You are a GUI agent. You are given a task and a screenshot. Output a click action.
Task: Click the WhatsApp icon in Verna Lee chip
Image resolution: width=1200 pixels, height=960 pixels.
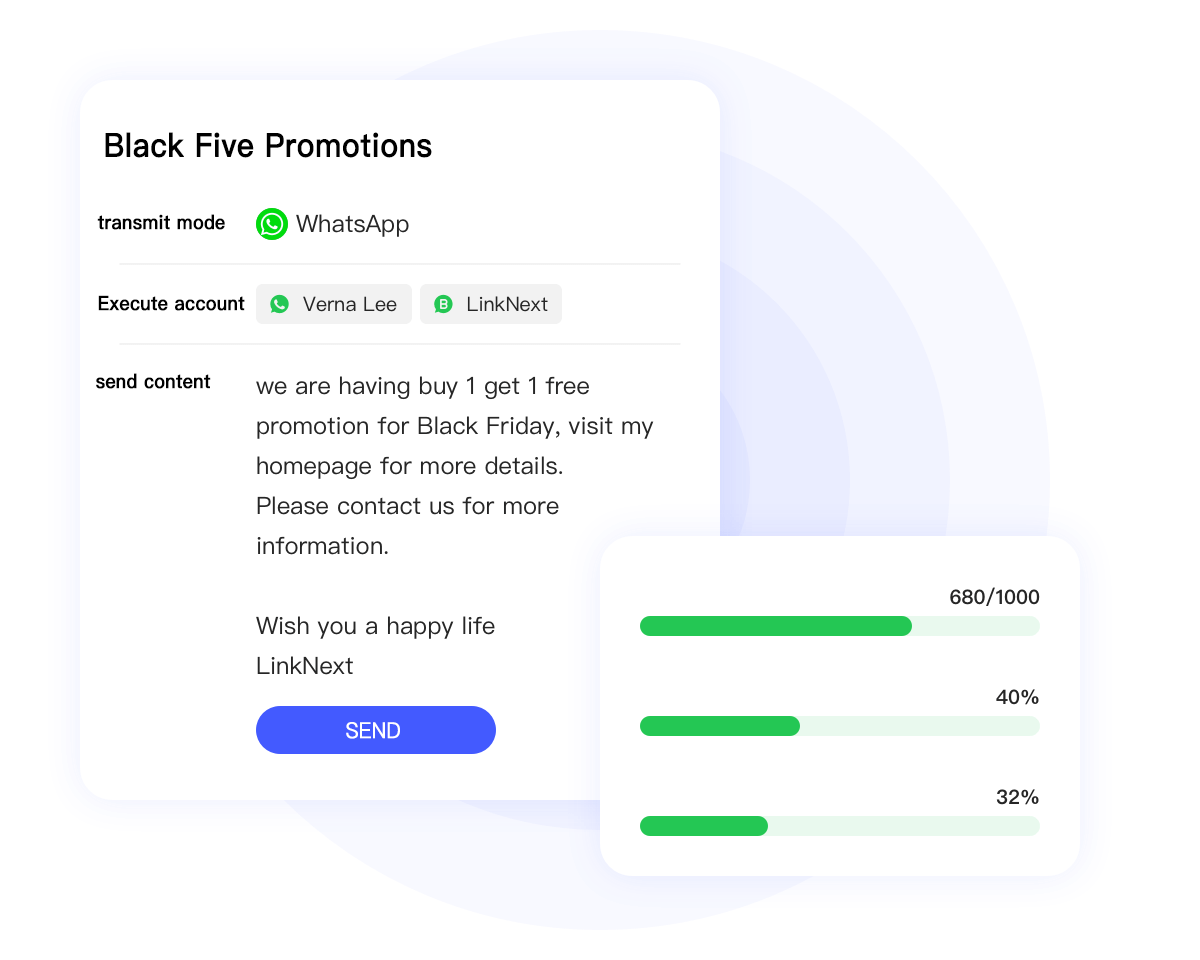[x=280, y=304]
